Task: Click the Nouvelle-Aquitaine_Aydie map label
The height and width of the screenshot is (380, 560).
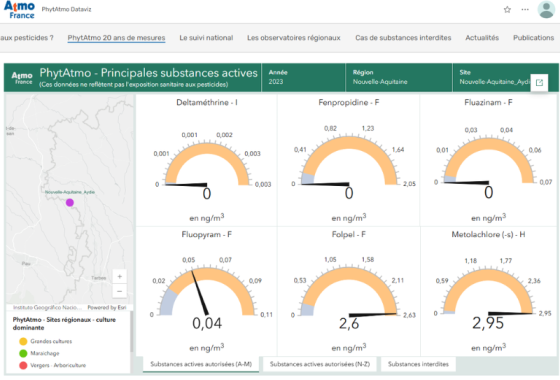Action: (70, 192)
